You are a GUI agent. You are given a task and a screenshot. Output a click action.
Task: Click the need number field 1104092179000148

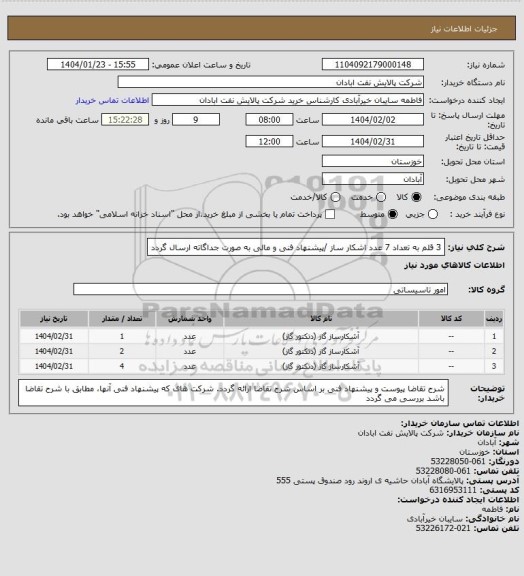(x=373, y=64)
